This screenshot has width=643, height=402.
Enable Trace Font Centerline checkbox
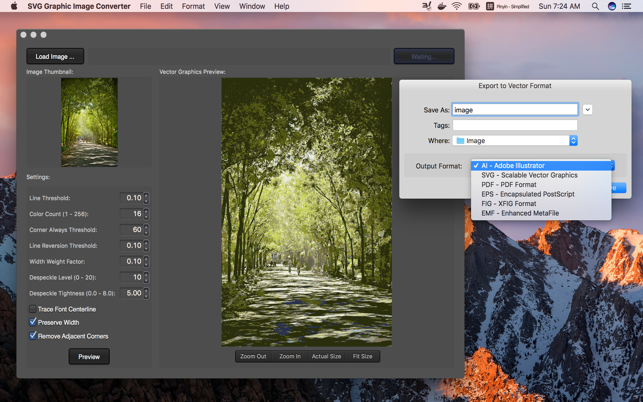(33, 309)
